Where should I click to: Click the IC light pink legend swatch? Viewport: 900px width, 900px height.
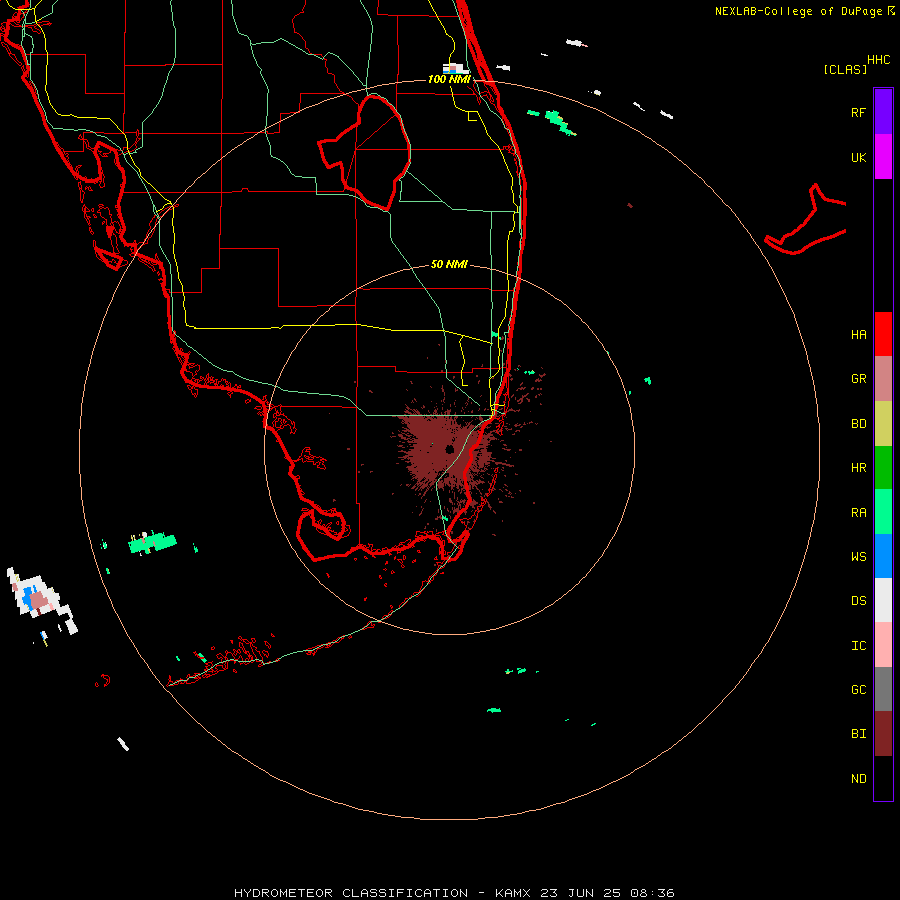[x=883, y=645]
